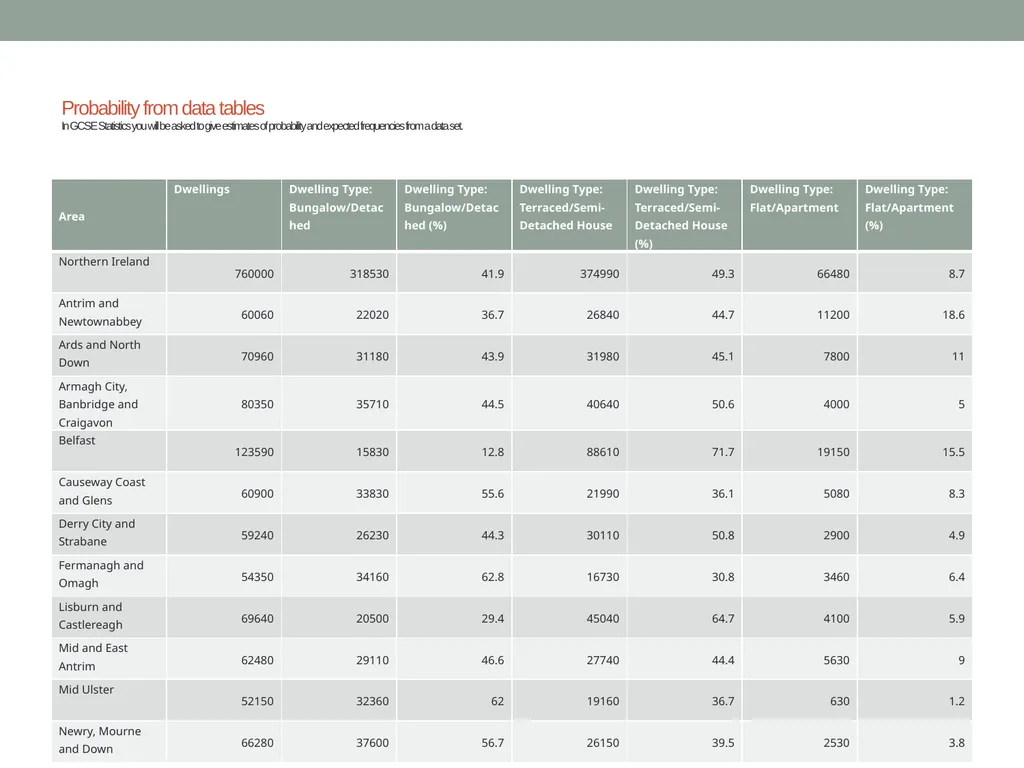
Task: Click the value 19150
Action: click(833, 452)
